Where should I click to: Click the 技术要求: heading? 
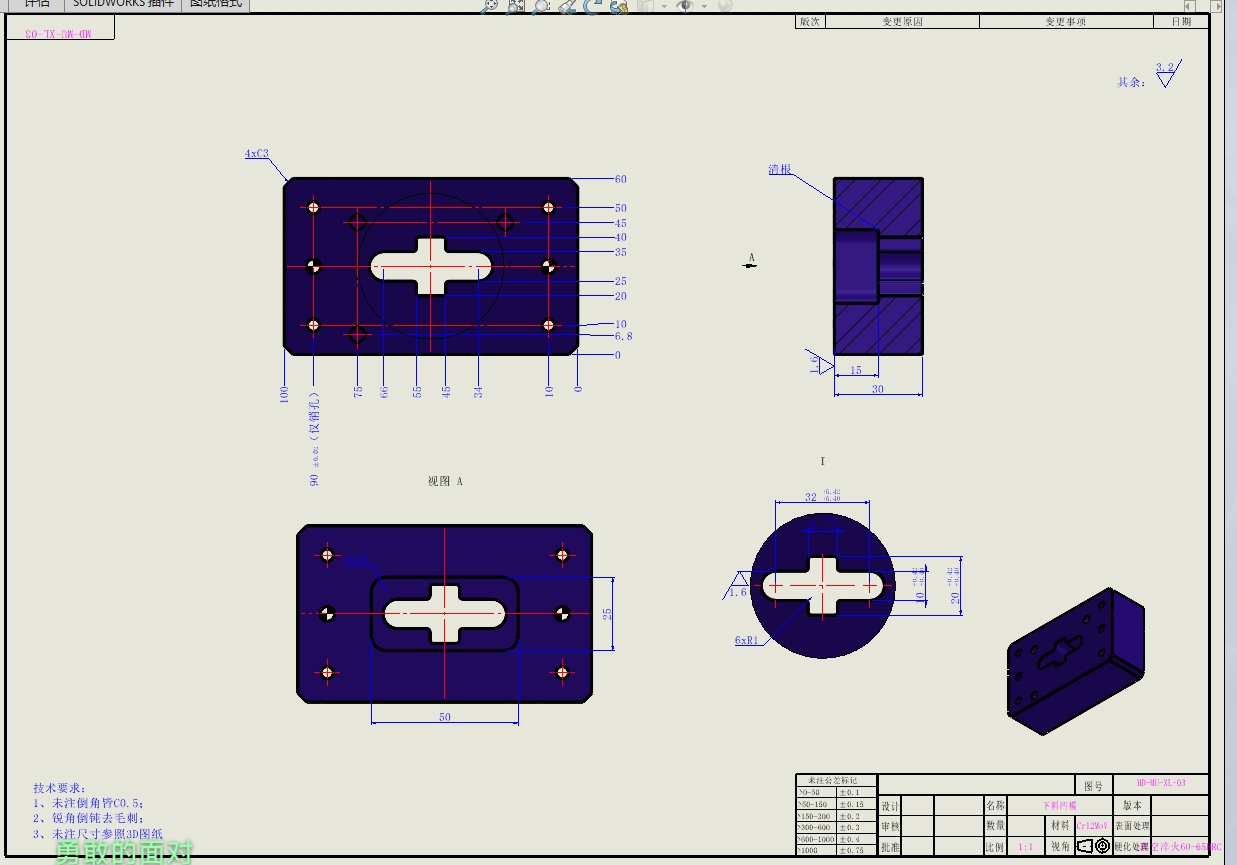coord(60,788)
